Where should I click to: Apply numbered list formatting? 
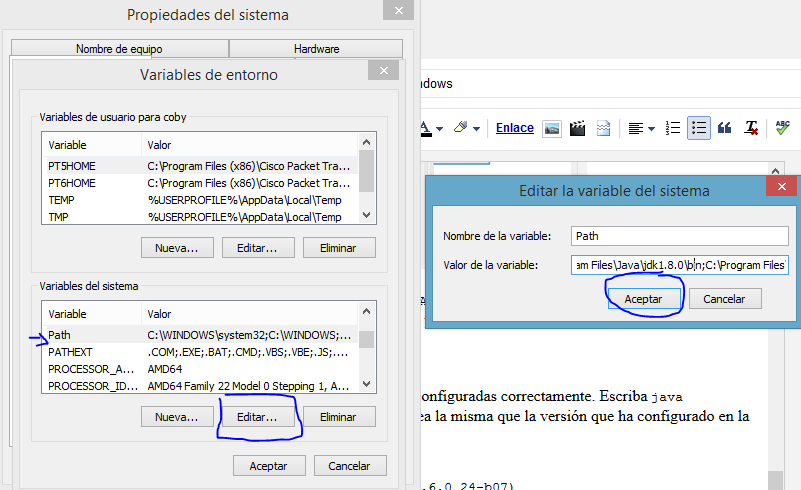point(673,128)
